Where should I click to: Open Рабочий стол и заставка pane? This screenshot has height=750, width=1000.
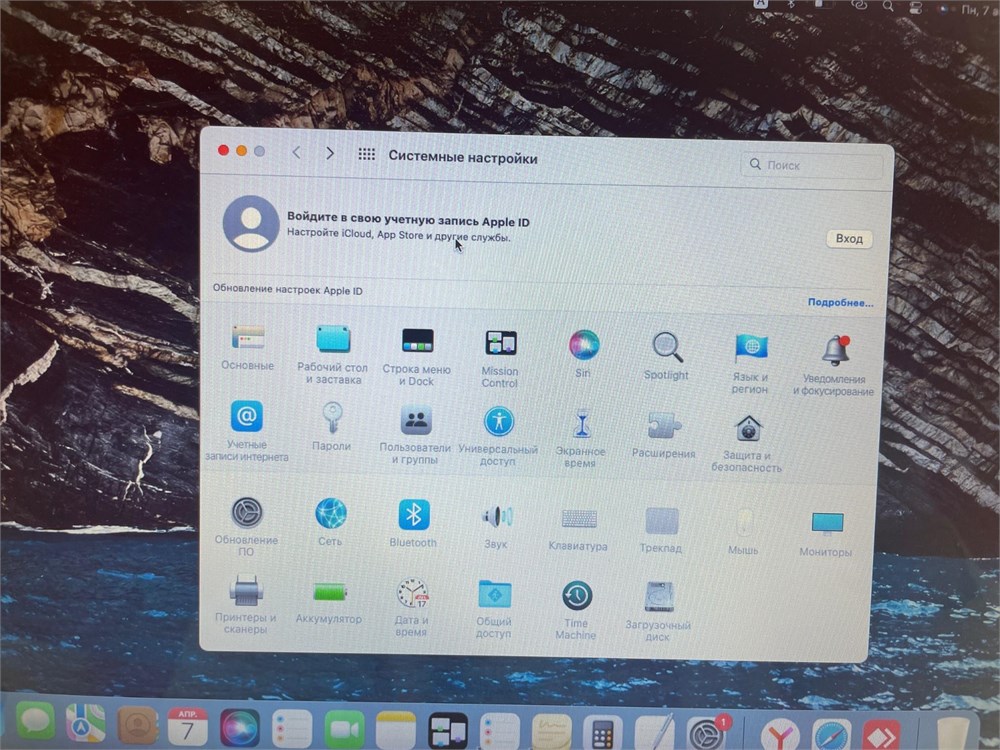[332, 354]
